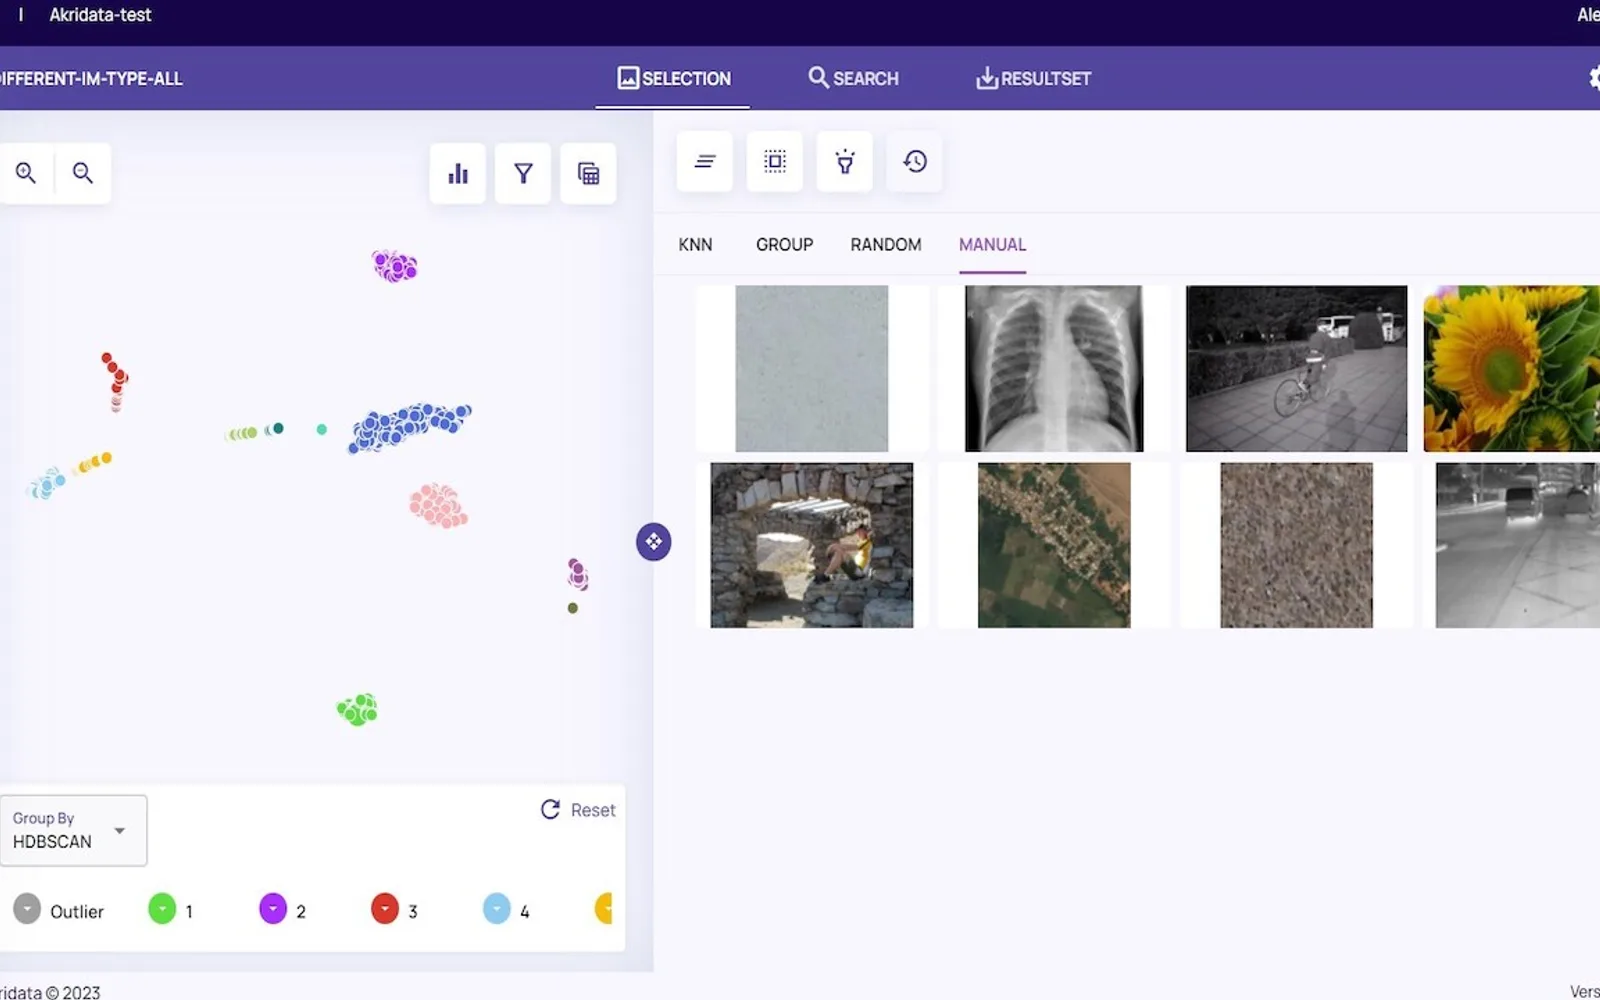Switch to GROUP sampling tab
This screenshot has width=1600, height=1000.
(784, 245)
